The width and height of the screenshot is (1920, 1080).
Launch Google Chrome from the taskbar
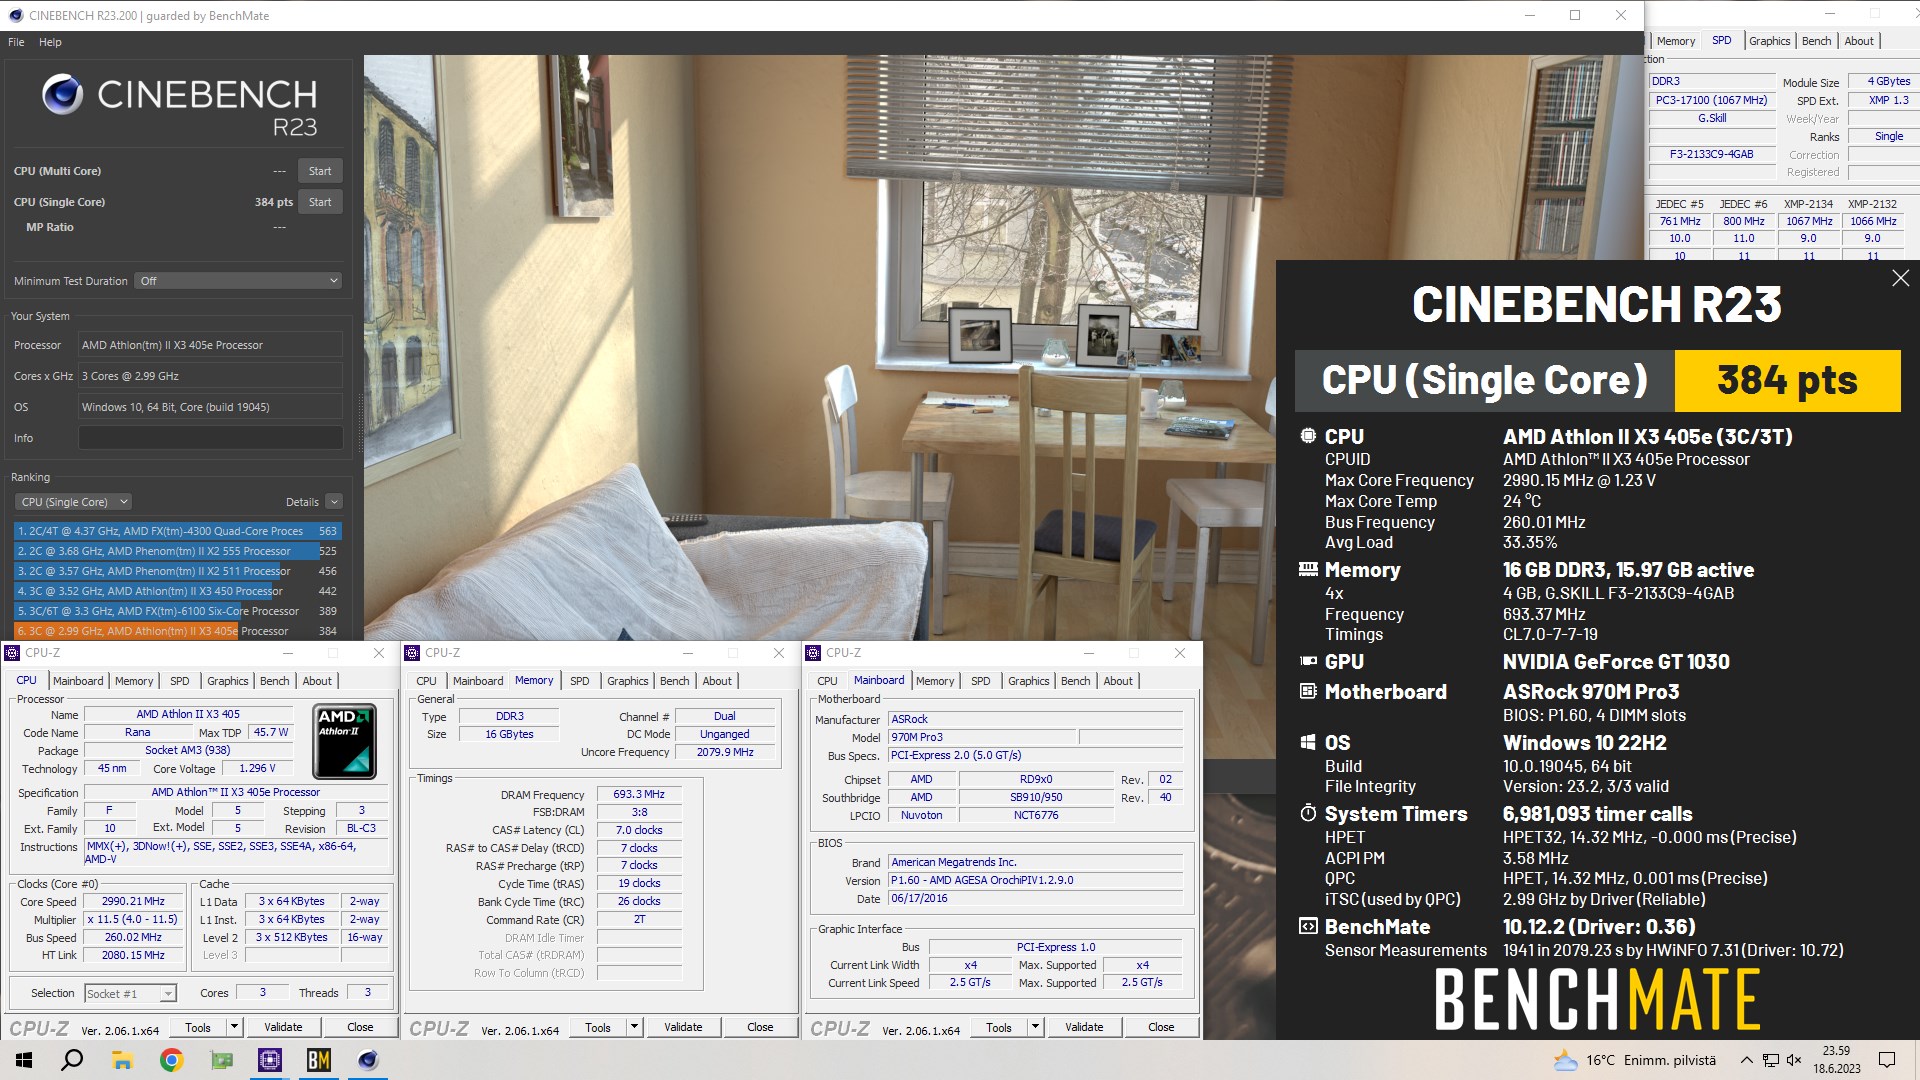click(171, 1060)
